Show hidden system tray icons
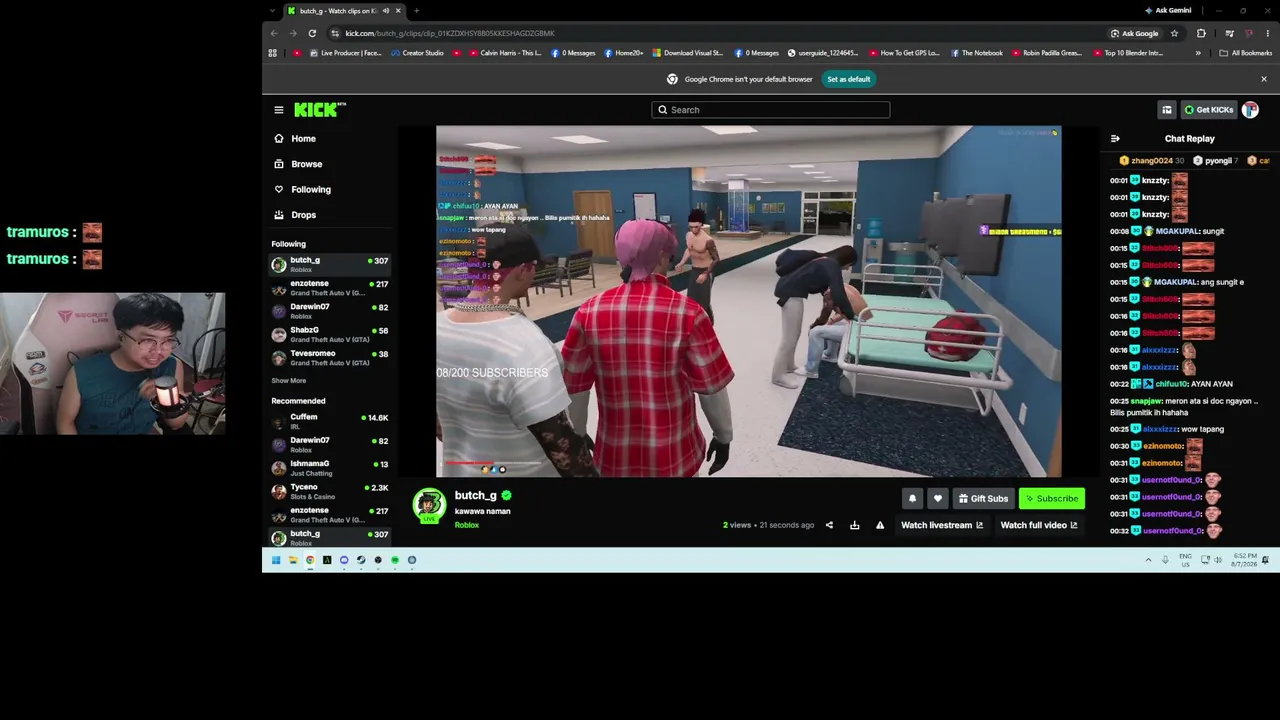Screen dimensions: 1280x720 (x=1148, y=560)
